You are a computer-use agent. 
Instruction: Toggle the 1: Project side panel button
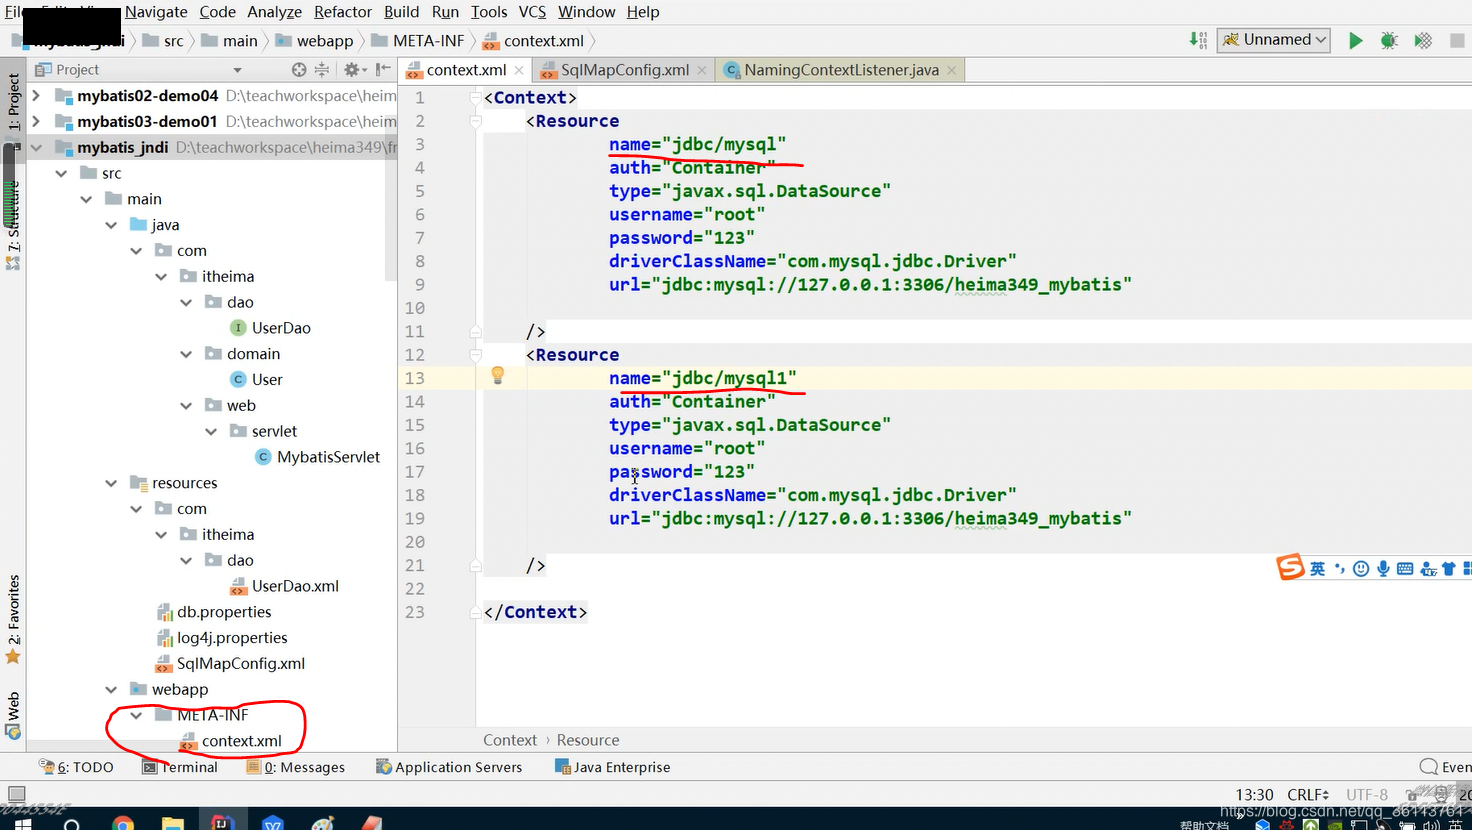pyautogui.click(x=13, y=102)
